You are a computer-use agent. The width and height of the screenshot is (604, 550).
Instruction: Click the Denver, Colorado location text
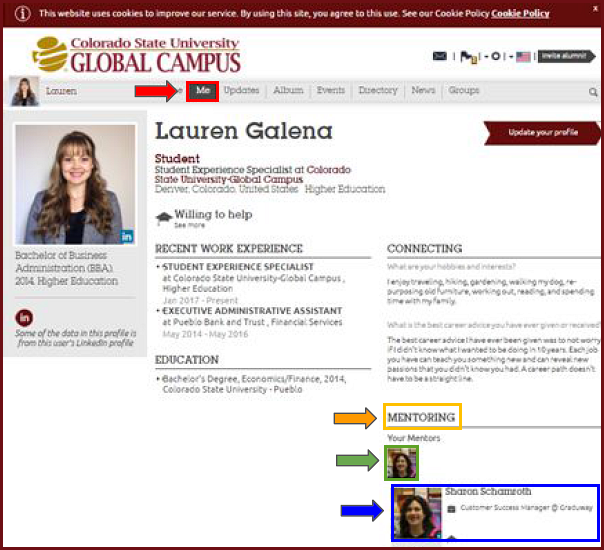[226, 189]
